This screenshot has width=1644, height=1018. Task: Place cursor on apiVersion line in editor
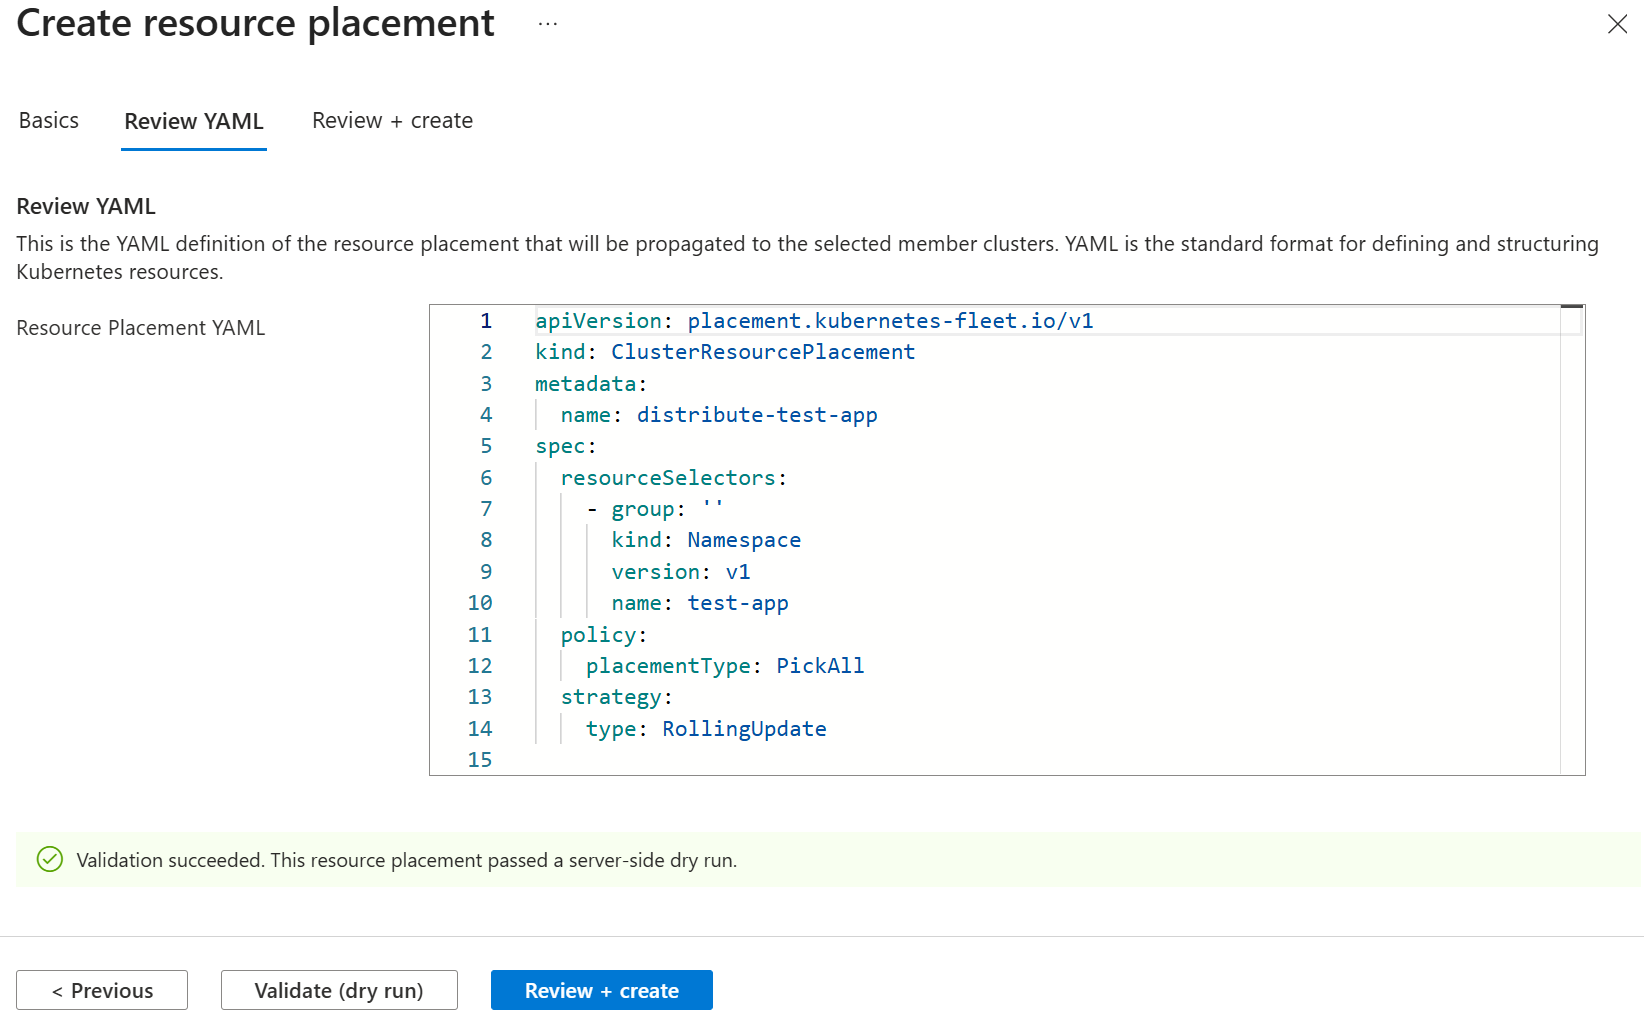[814, 321]
